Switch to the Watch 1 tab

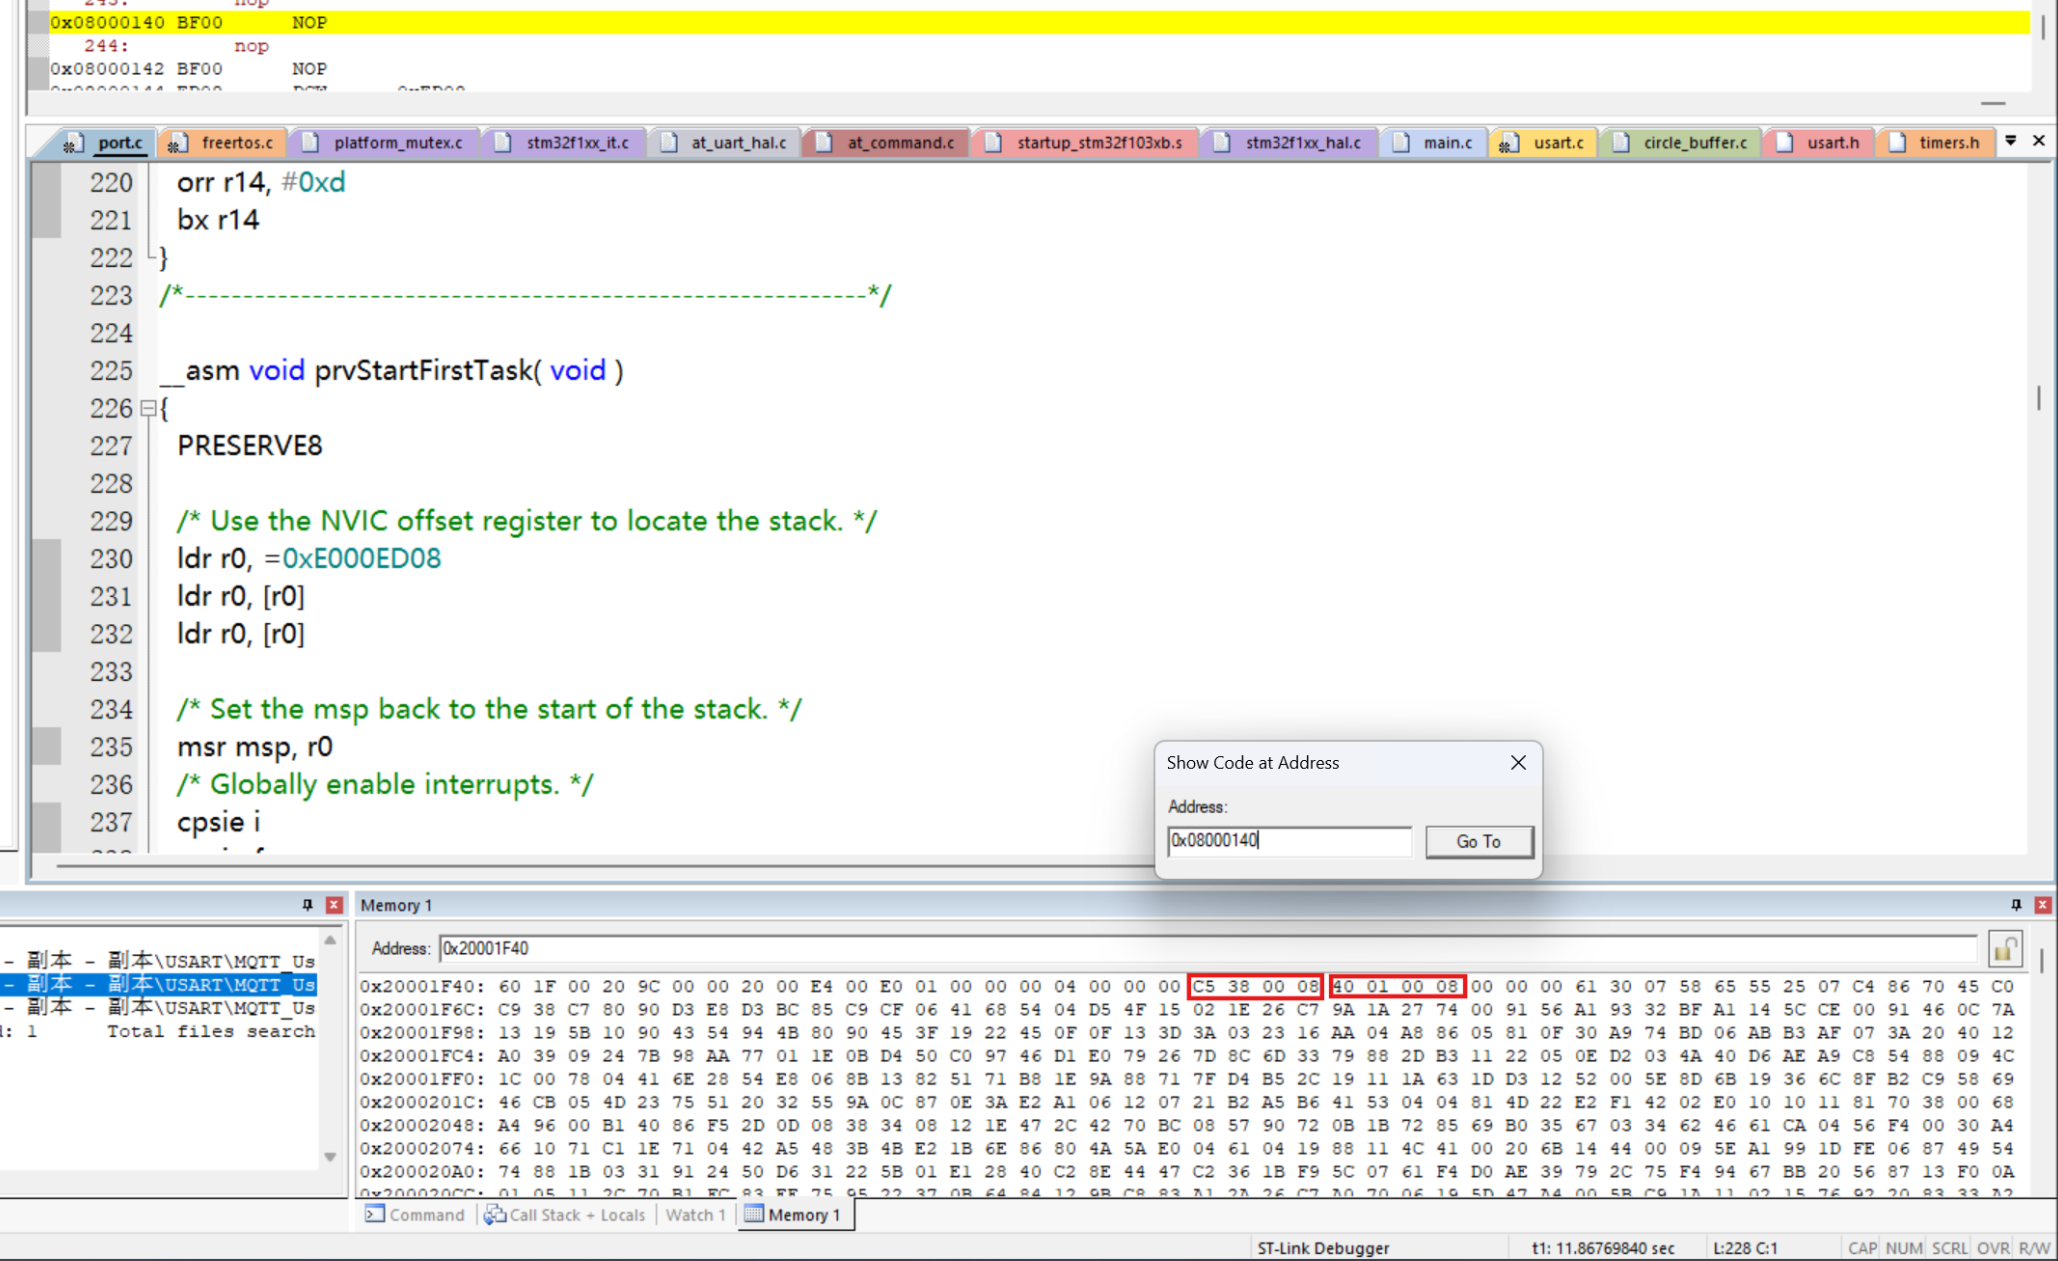point(694,1215)
